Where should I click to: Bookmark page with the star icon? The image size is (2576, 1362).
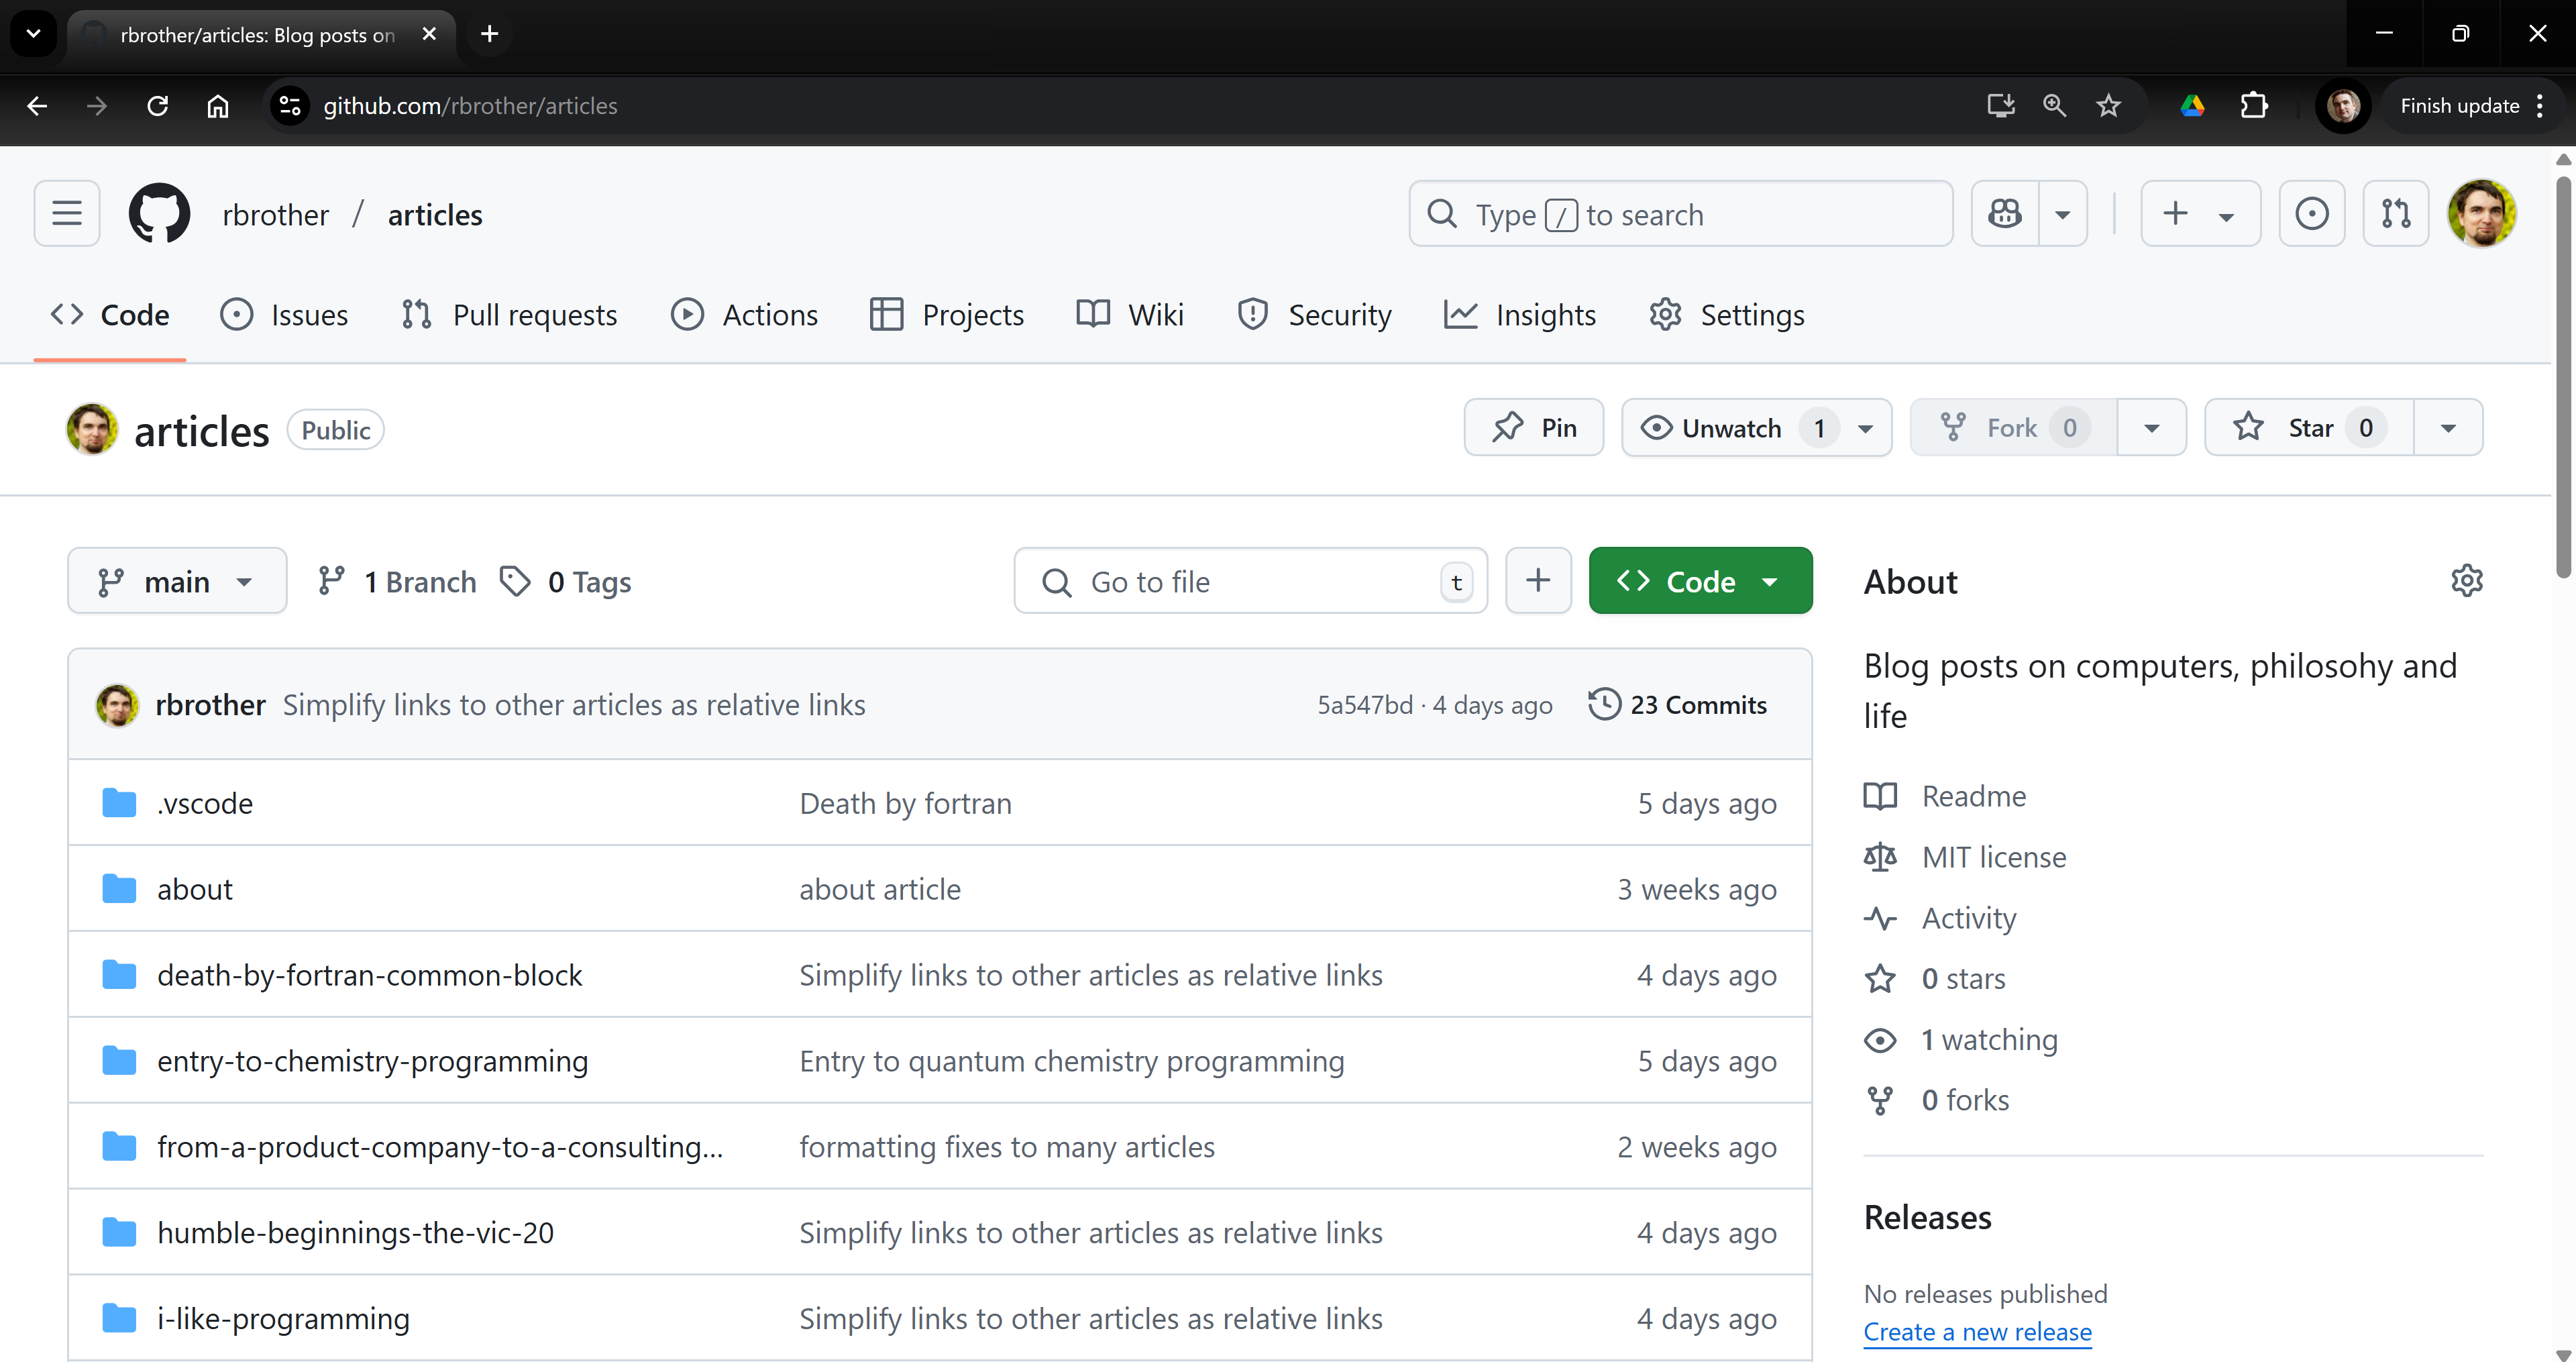point(2108,106)
